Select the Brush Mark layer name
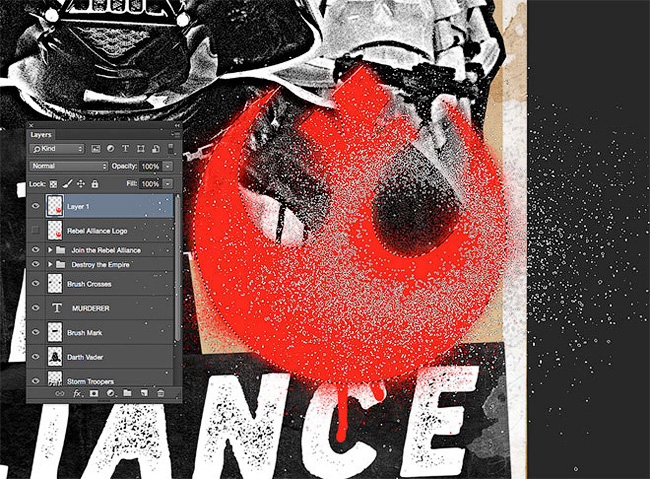The height and width of the screenshot is (479, 650). tap(85, 333)
